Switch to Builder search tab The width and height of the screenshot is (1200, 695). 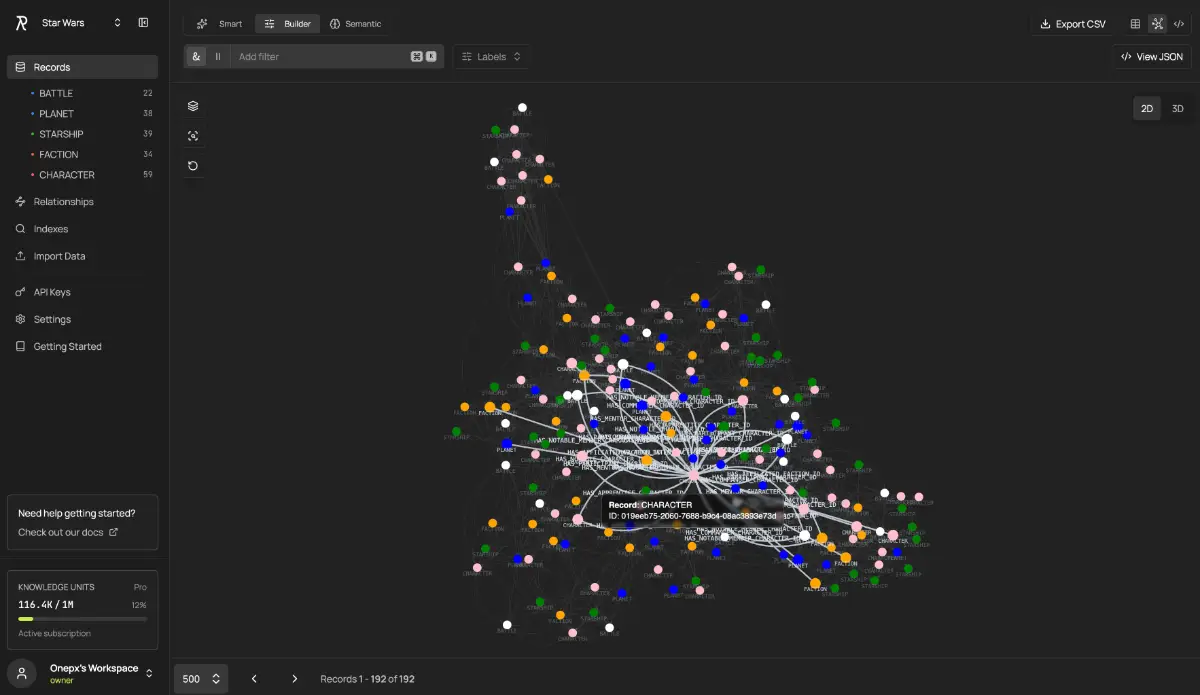click(x=288, y=24)
